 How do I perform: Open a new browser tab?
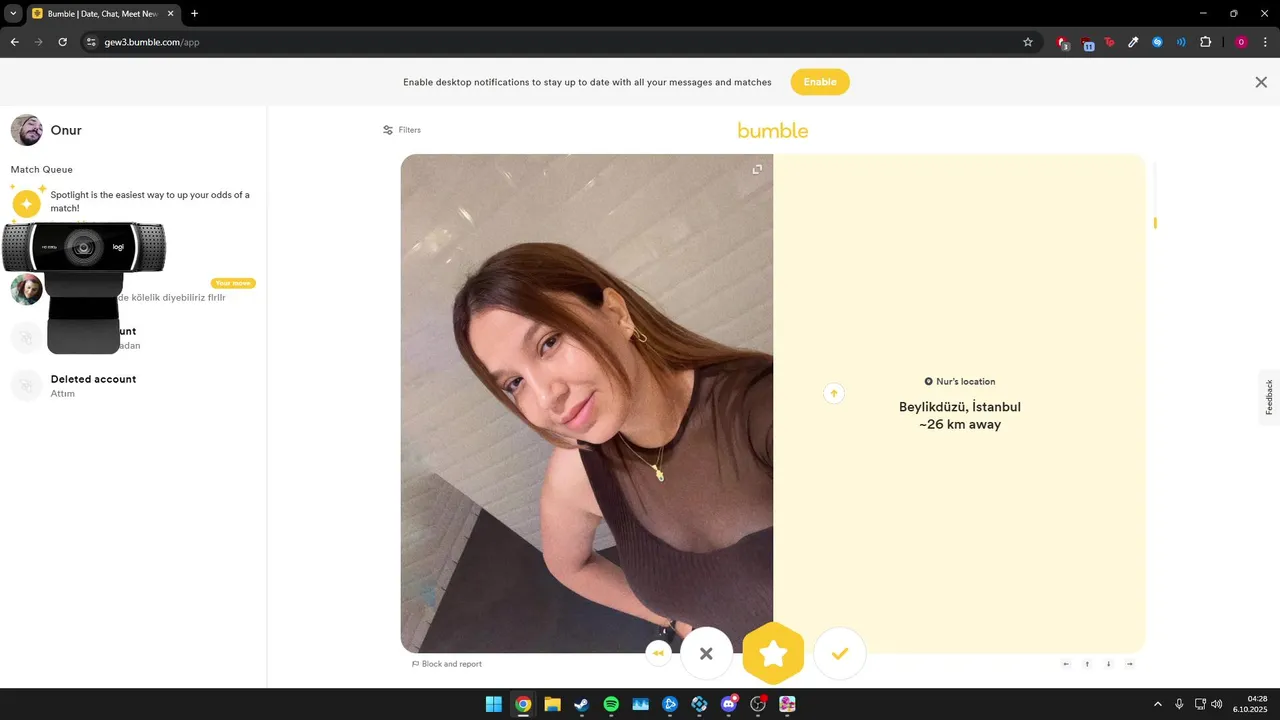[x=194, y=13]
